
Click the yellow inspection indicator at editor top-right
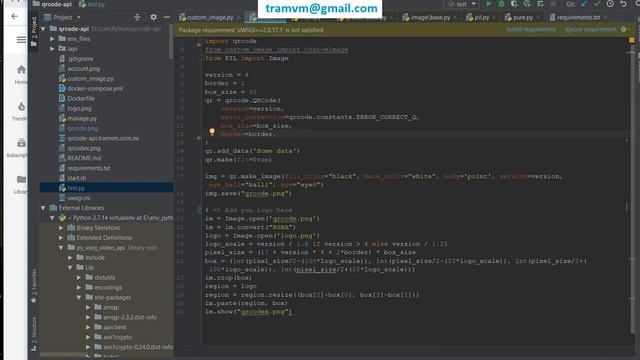click(631, 40)
